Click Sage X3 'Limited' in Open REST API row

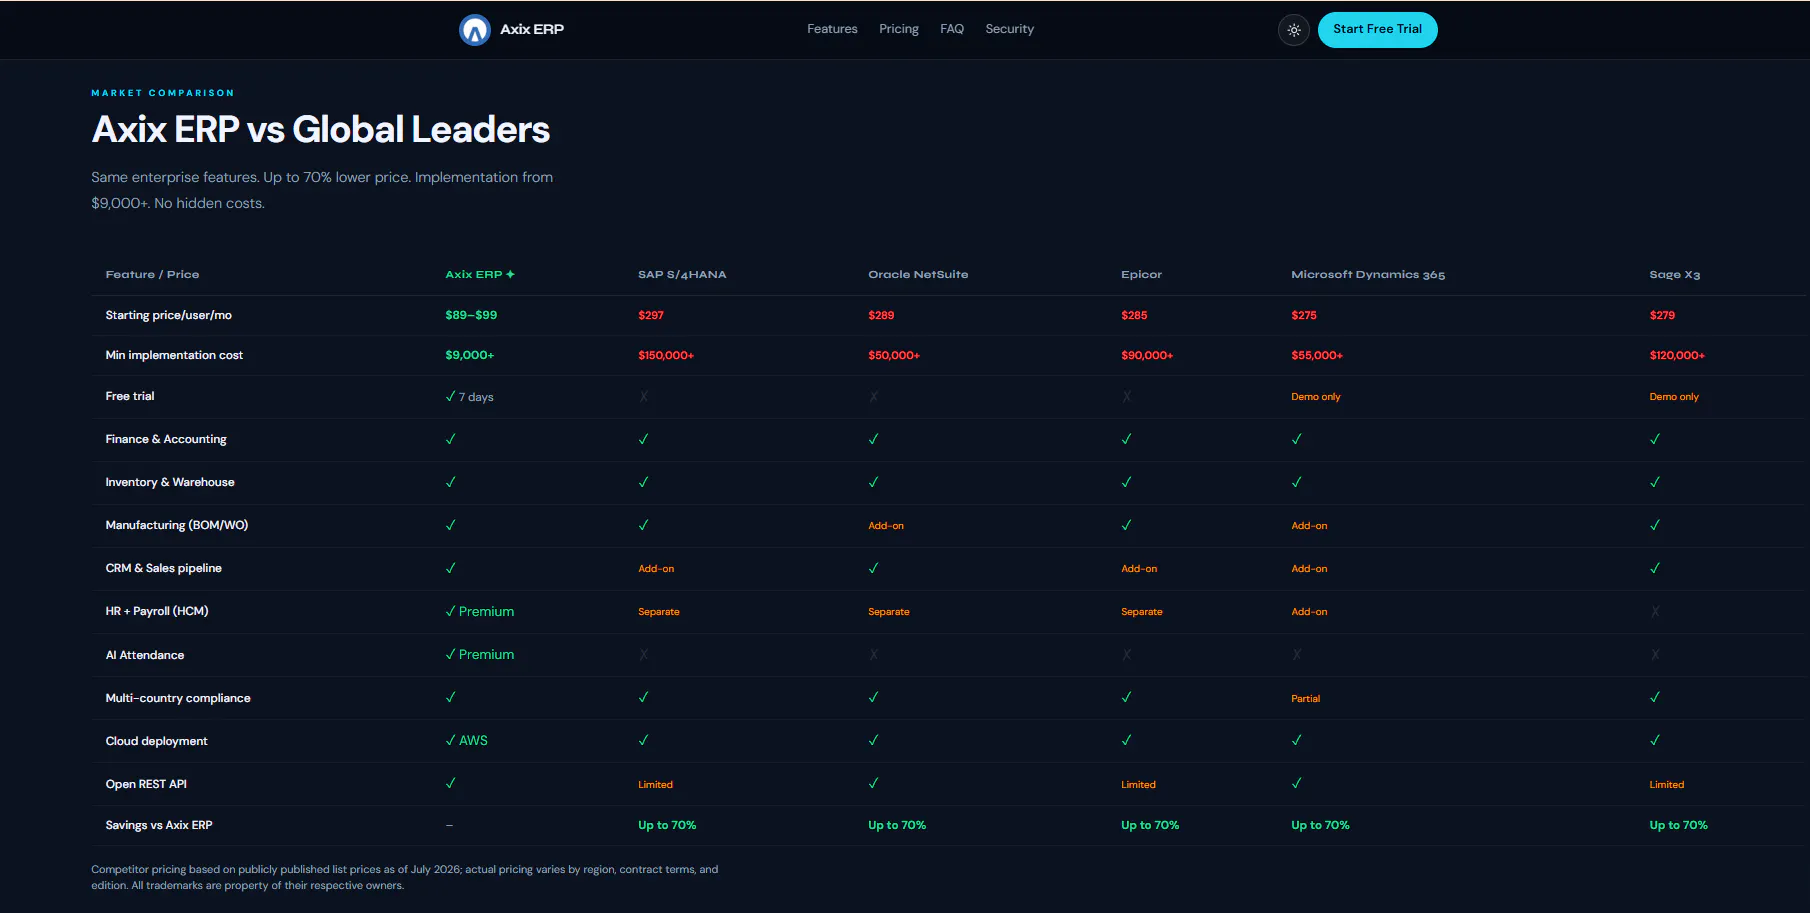point(1667,785)
